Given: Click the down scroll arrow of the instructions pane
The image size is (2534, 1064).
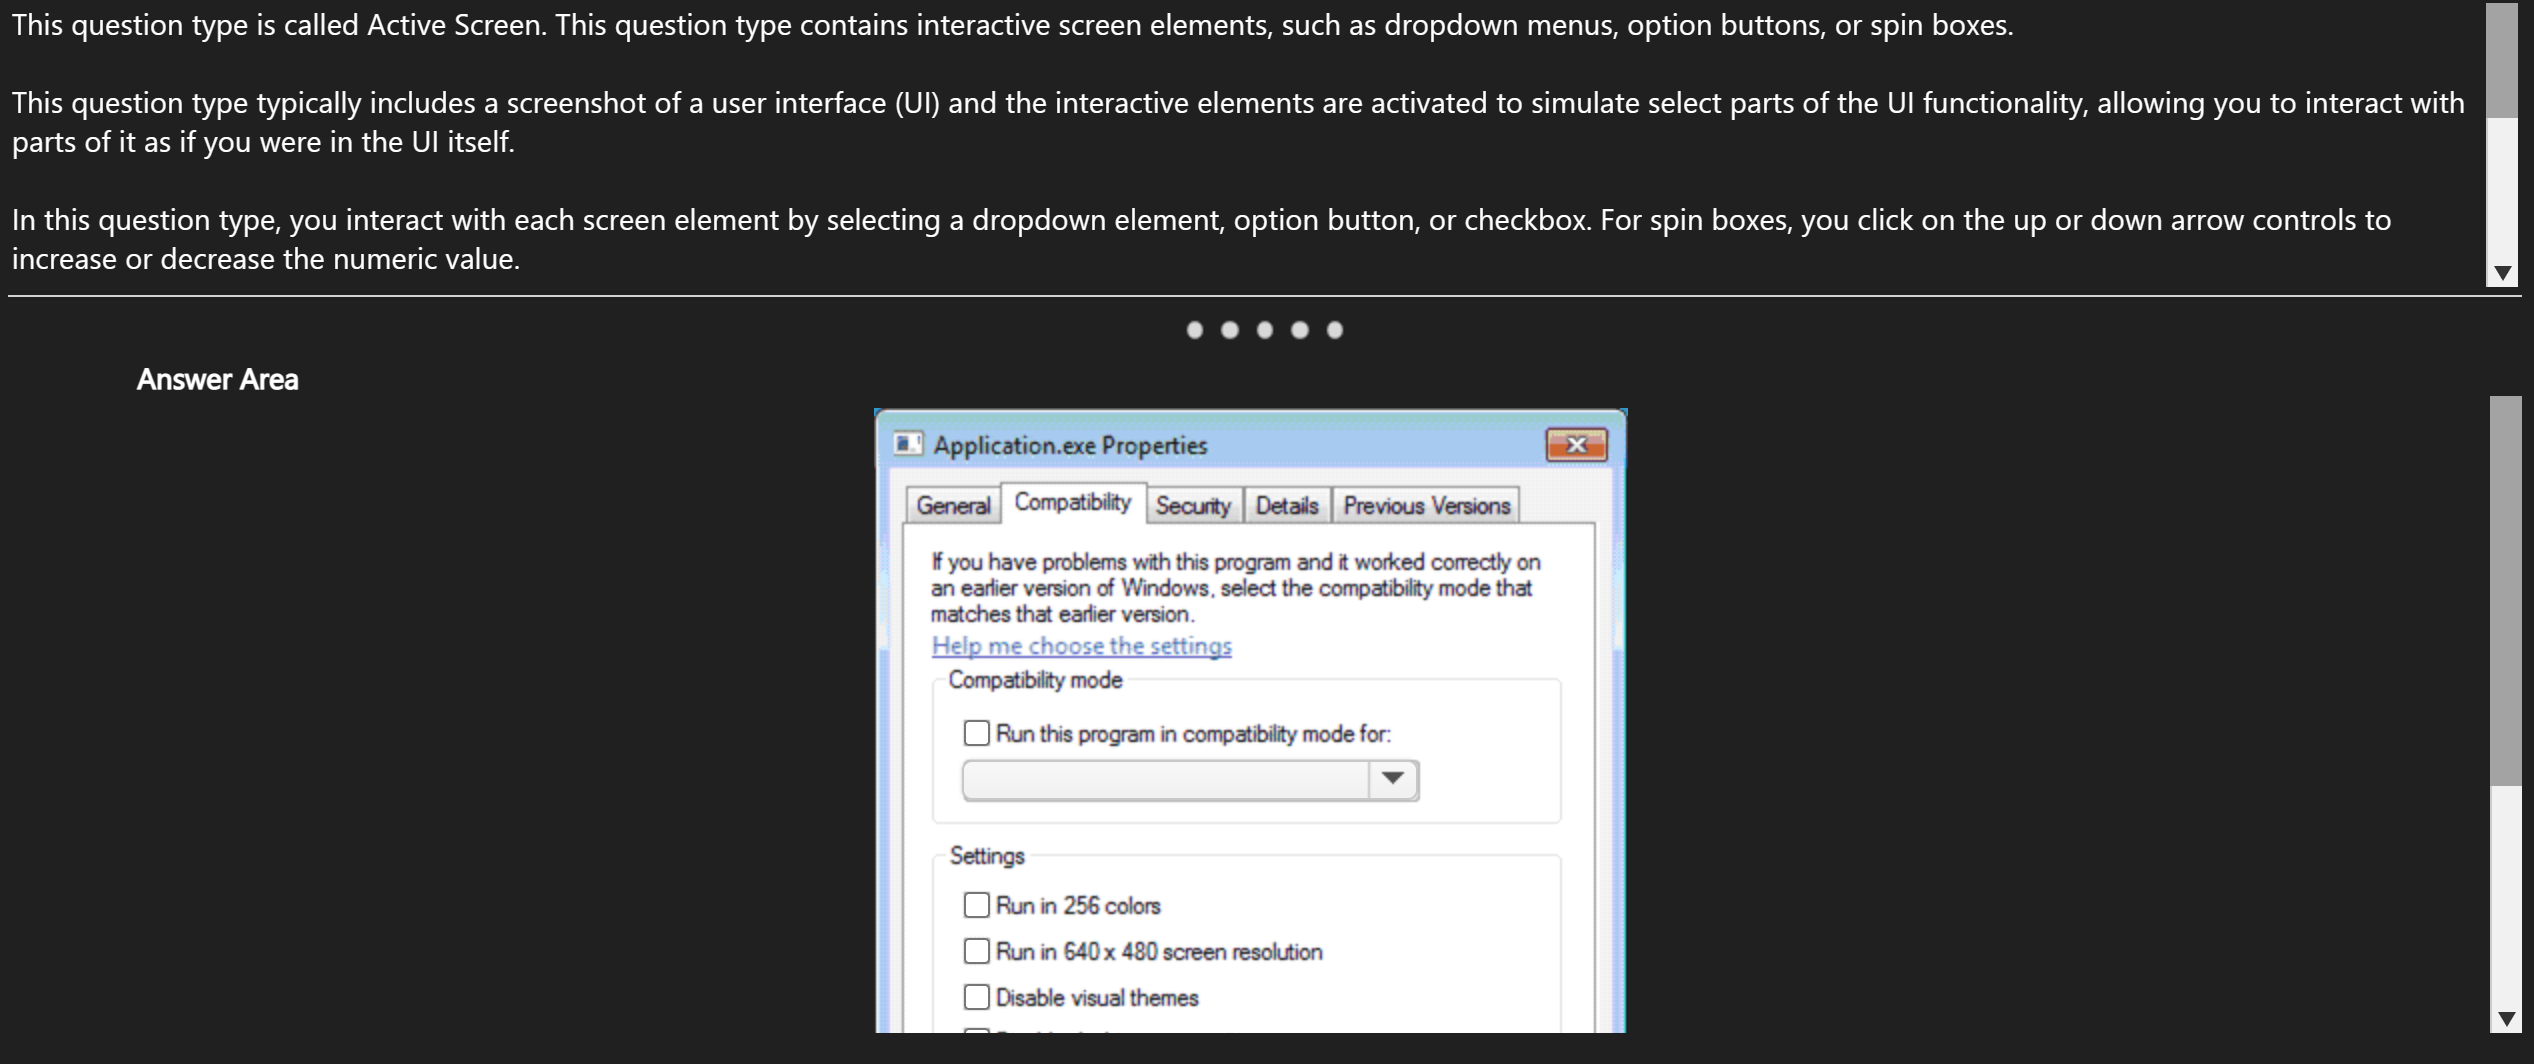Looking at the screenshot, I should pyautogui.click(x=2504, y=271).
